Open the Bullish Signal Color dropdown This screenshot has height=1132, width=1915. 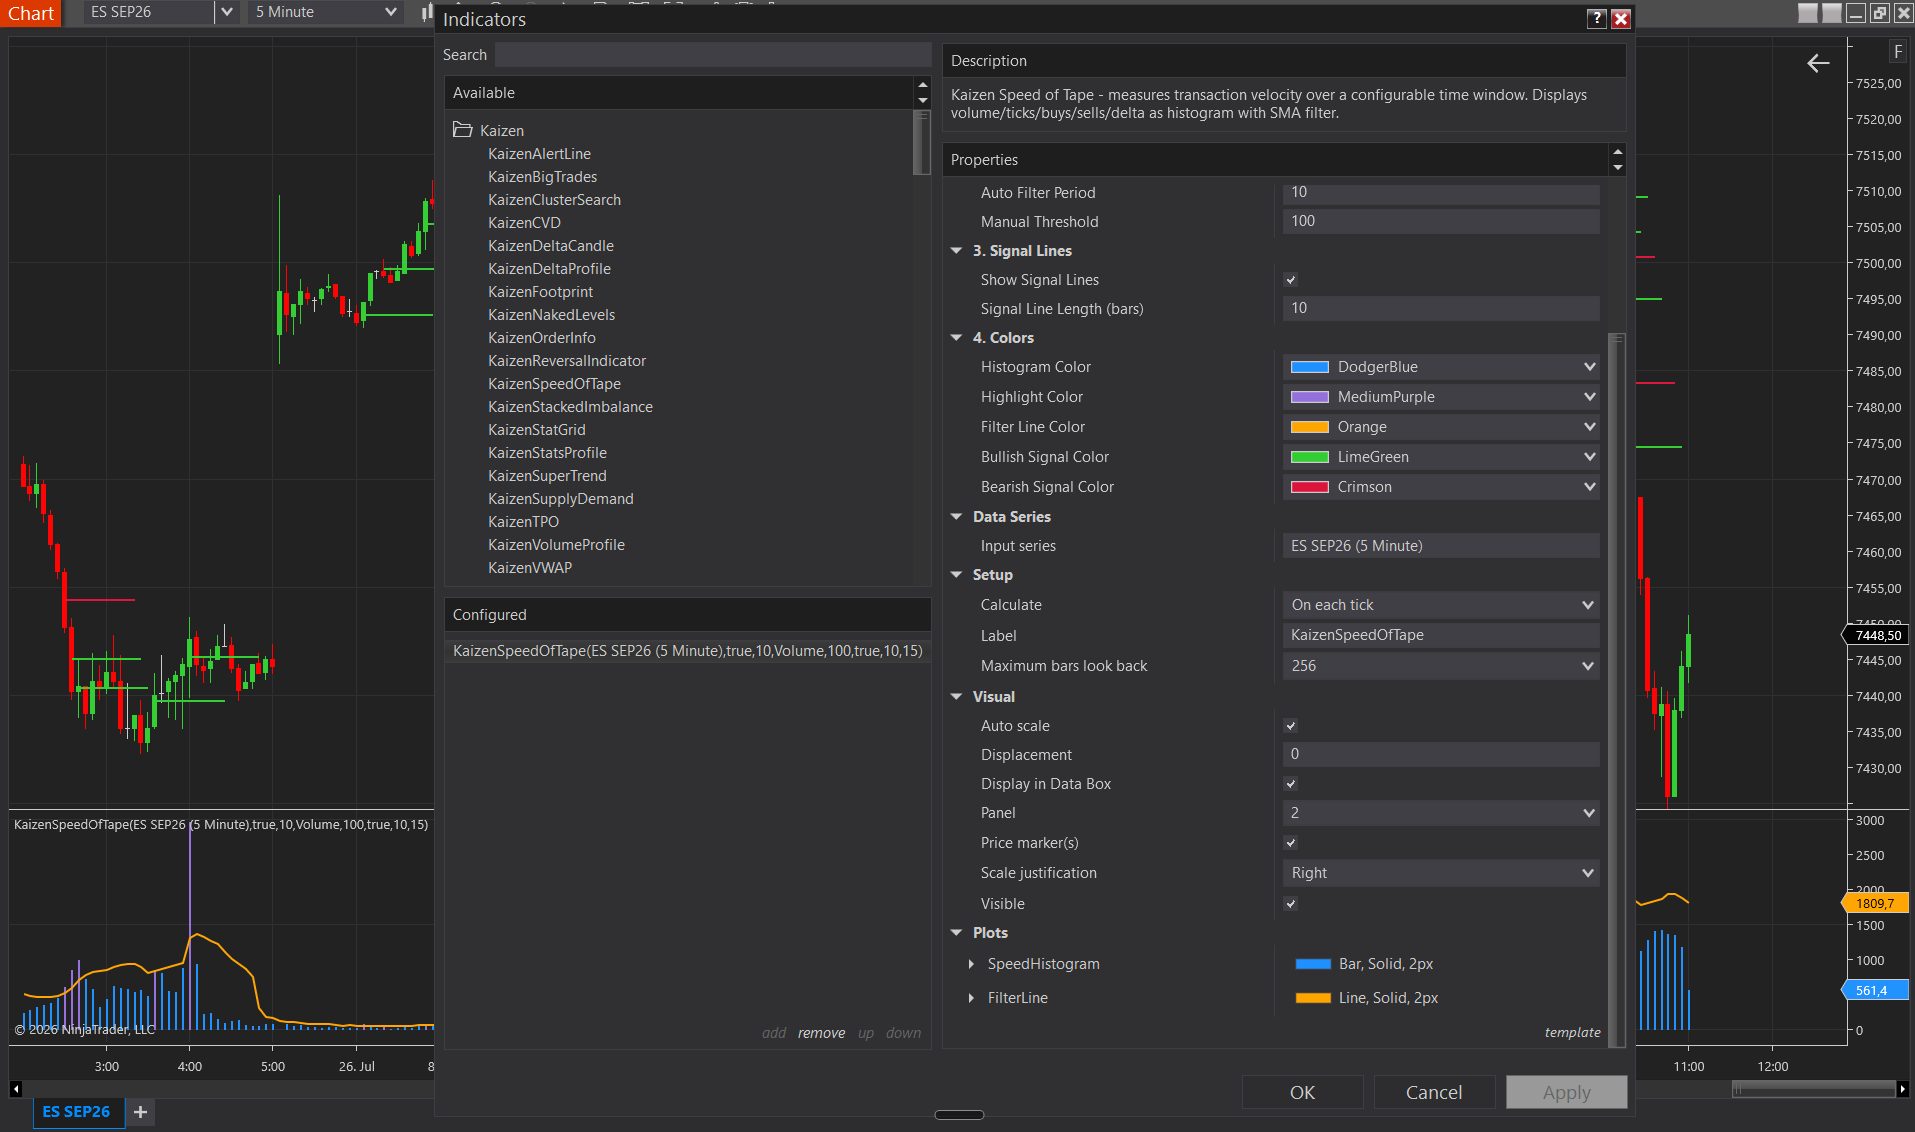pyautogui.click(x=1441, y=457)
